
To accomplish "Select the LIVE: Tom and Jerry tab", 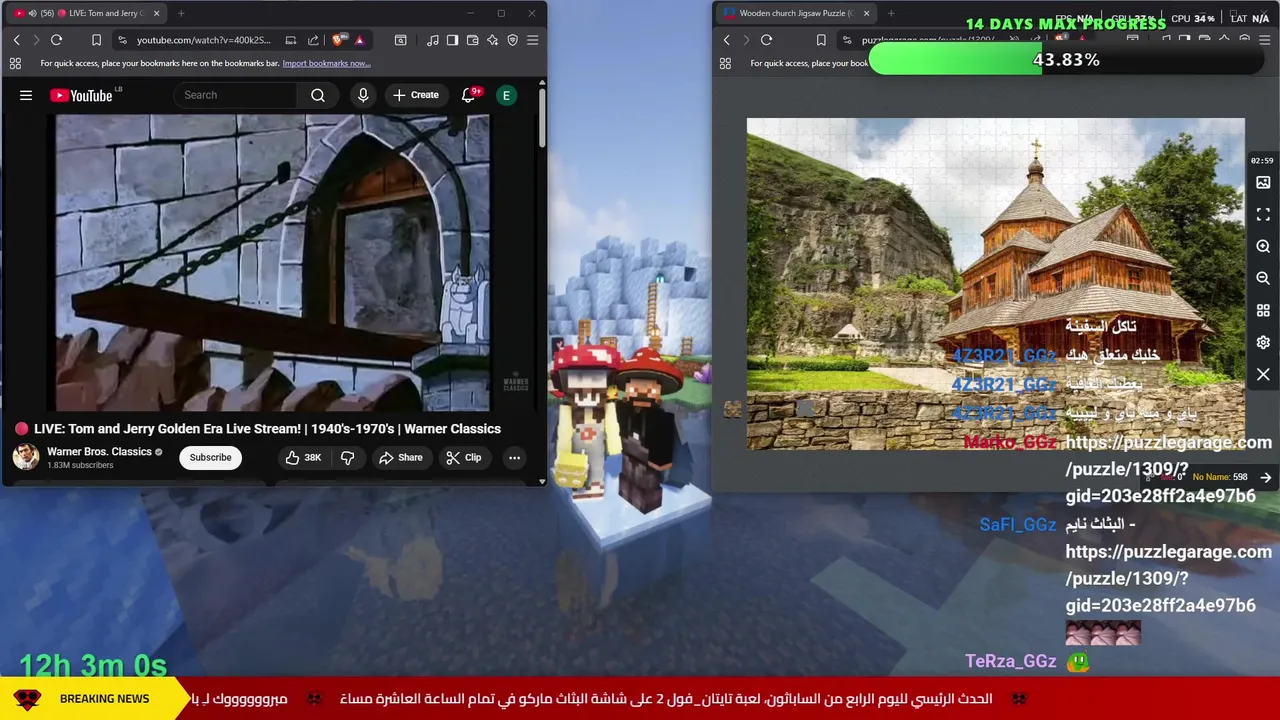I will (86, 13).
